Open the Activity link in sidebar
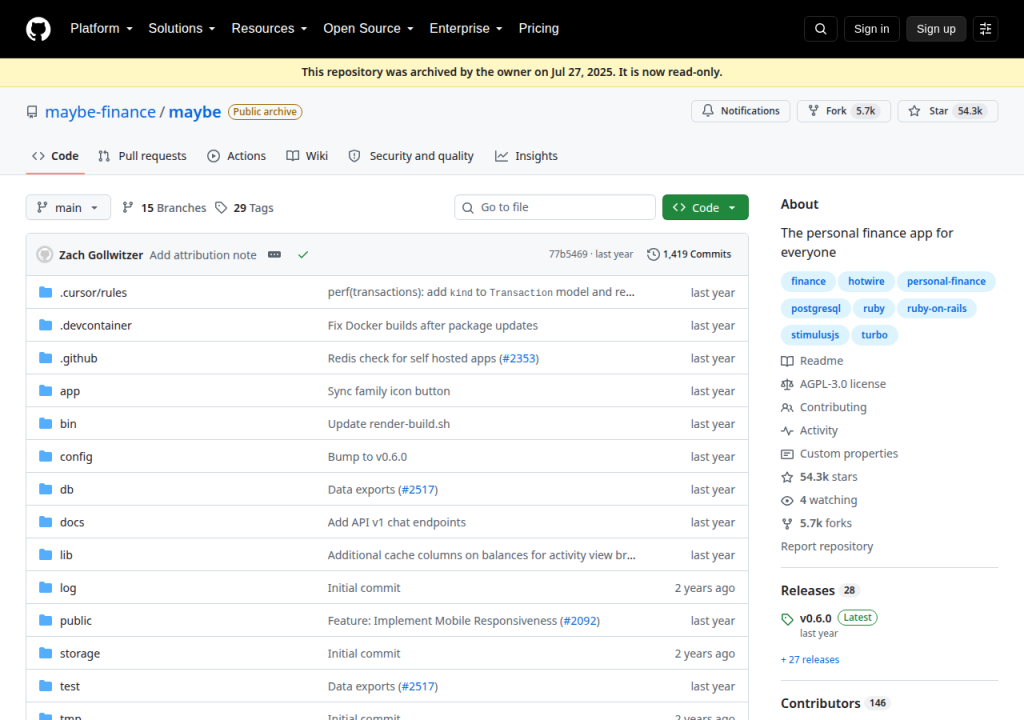The height and width of the screenshot is (720, 1024). pyautogui.click(x=809, y=431)
